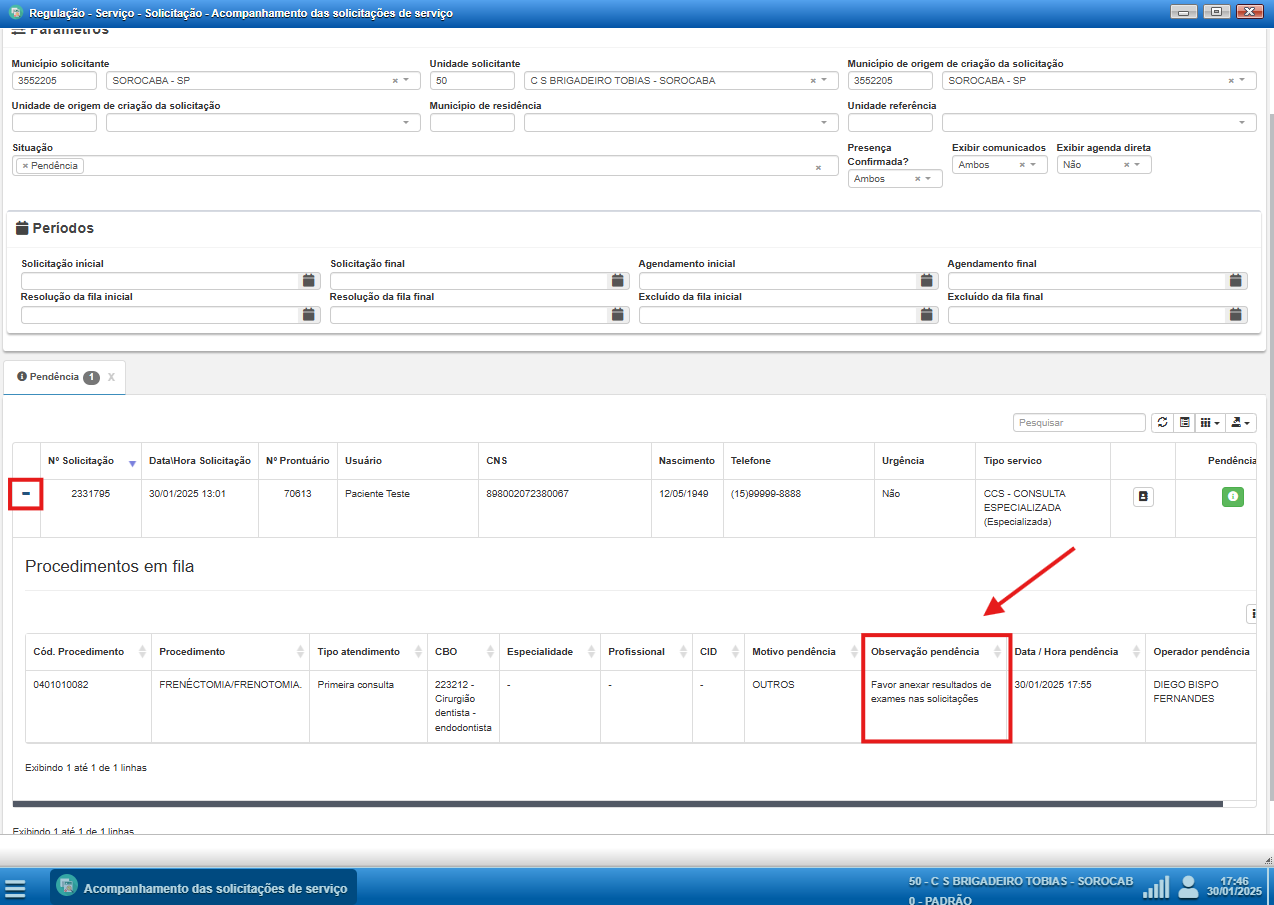Viewport: 1274px width, 905px height.
Task: Expand the Presença Confirmada dropdown
Action: (x=928, y=179)
